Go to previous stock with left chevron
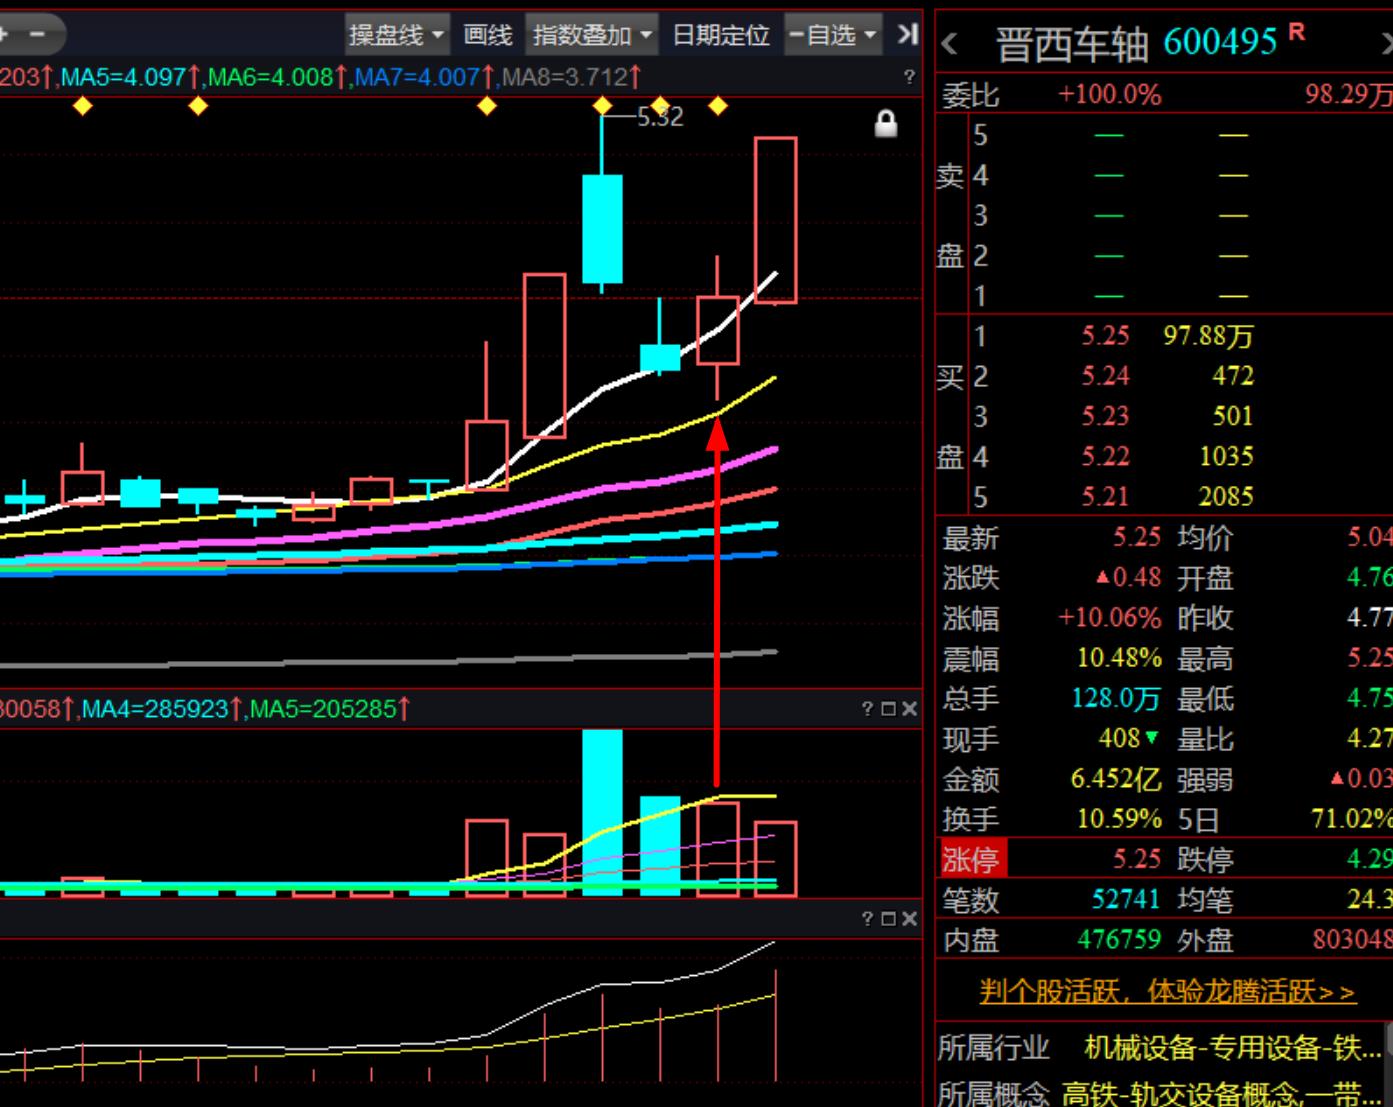1393x1107 pixels. (x=950, y=44)
